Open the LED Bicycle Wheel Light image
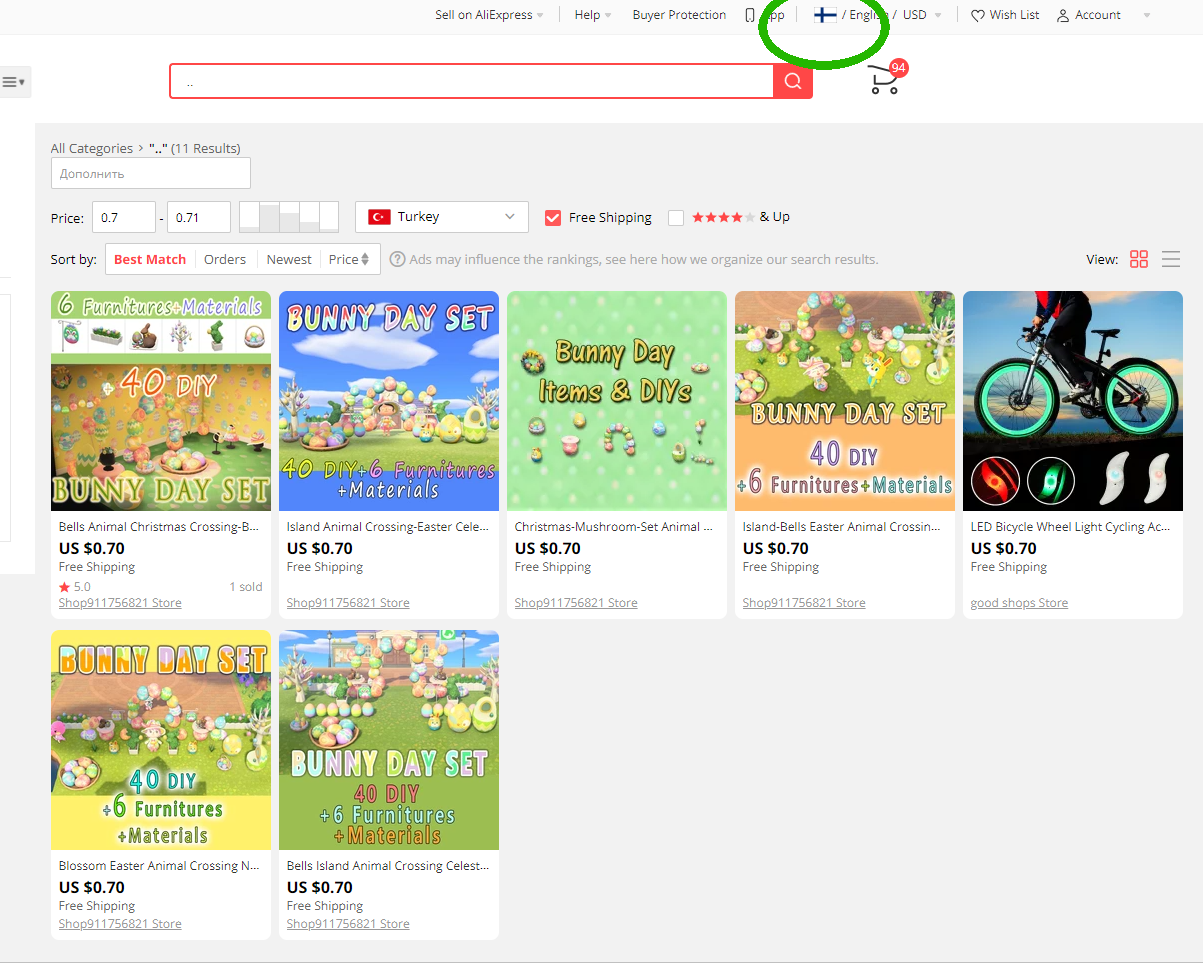The height and width of the screenshot is (963, 1203). 1073,401
